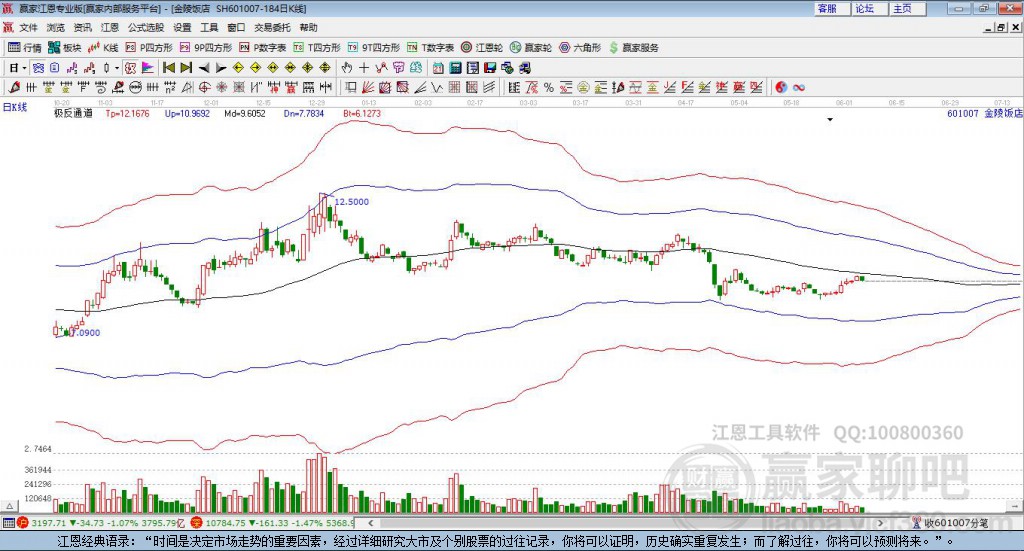Screen dimensions: 1024x551
Task: Open the 江恩轮 Gann wheel
Action: click(482, 48)
